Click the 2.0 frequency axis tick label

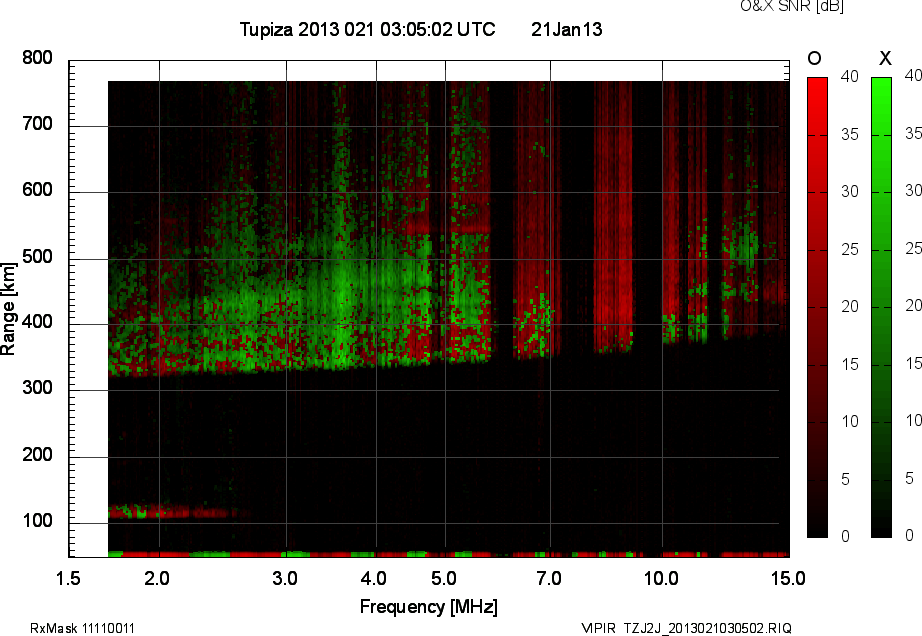[157, 578]
